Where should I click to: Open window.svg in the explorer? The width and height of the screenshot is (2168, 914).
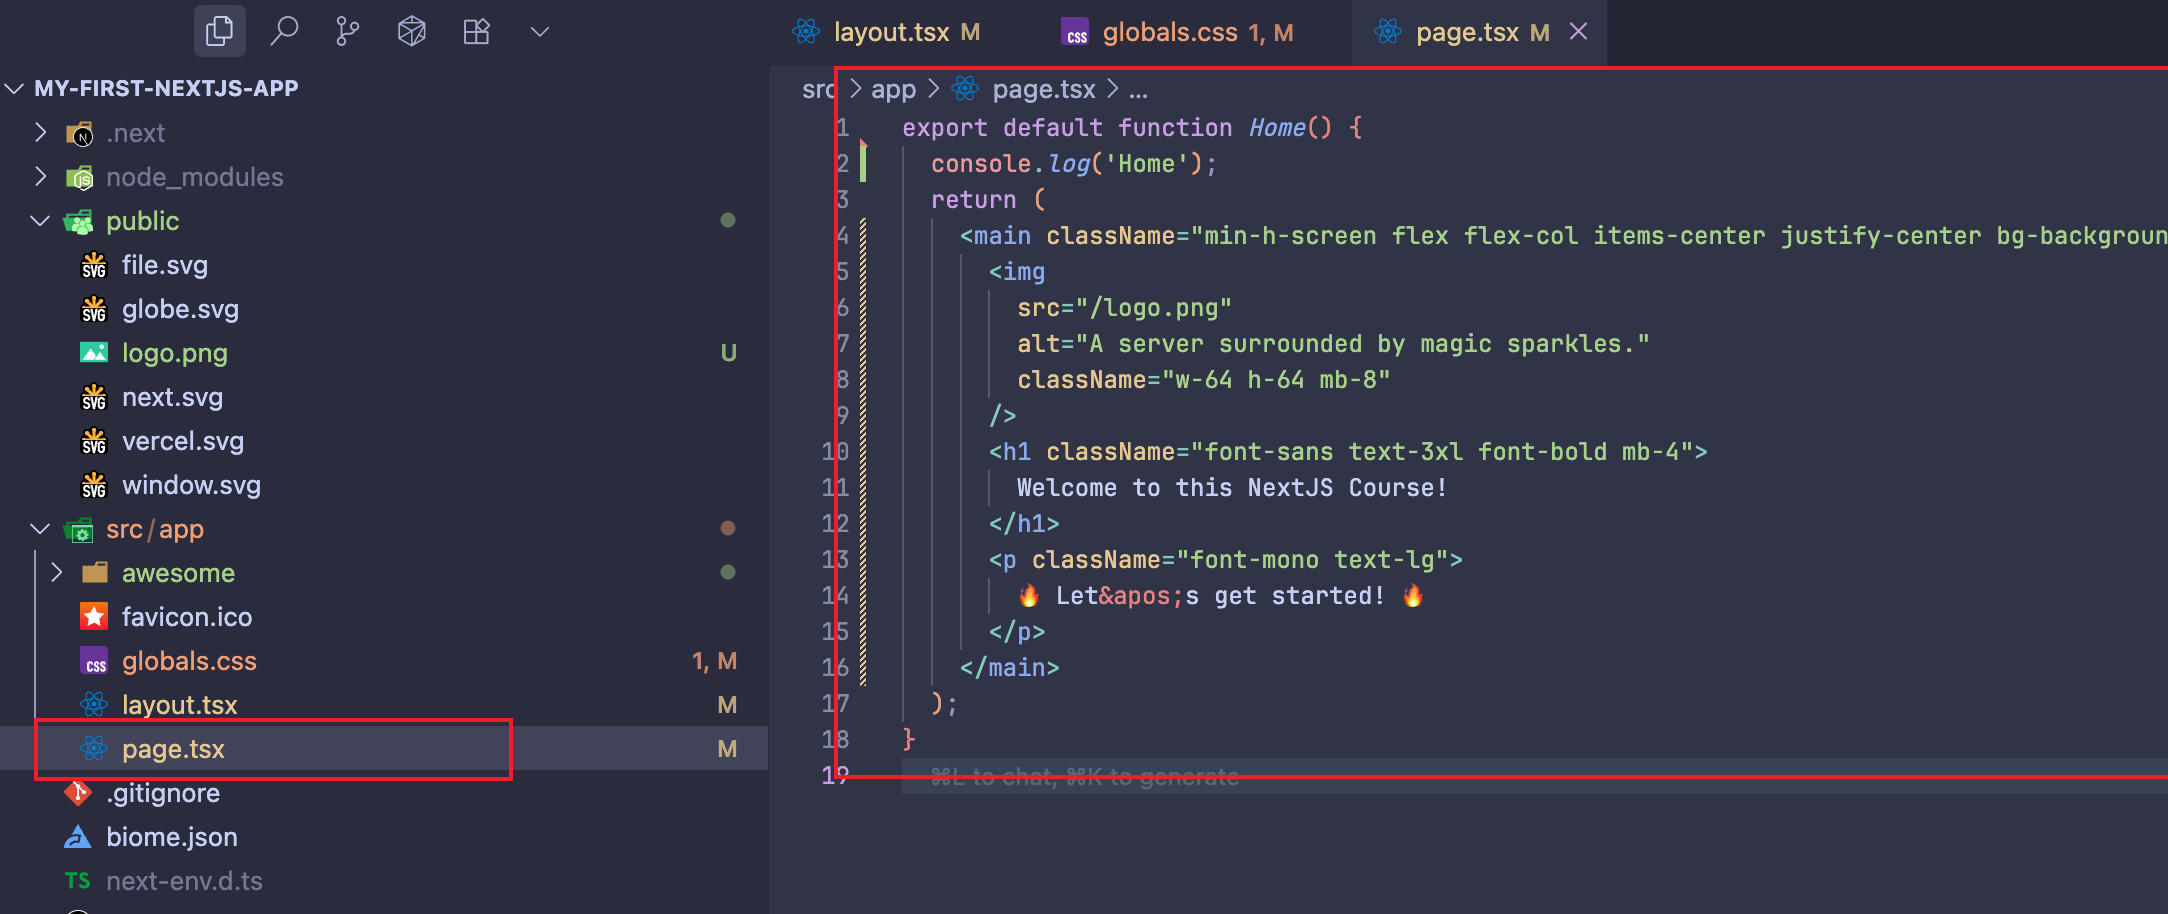(x=191, y=485)
